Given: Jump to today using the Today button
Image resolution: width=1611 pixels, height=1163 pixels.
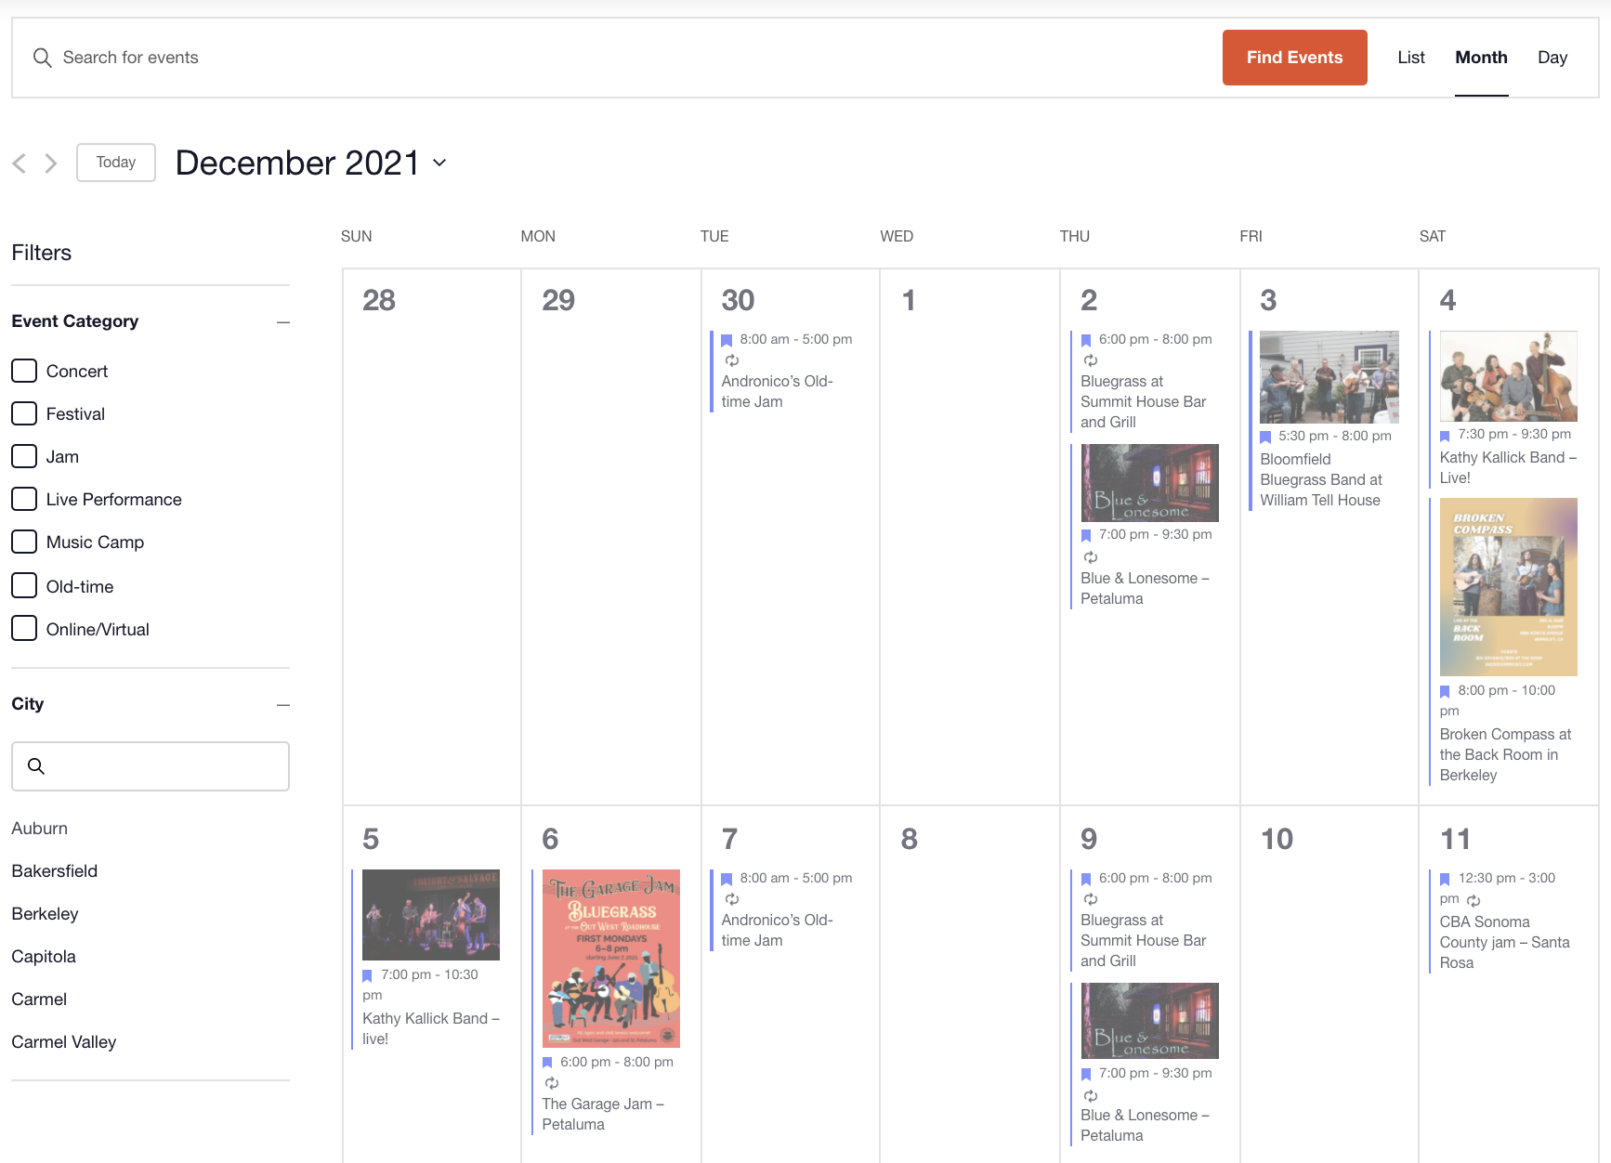Looking at the screenshot, I should click(x=115, y=162).
